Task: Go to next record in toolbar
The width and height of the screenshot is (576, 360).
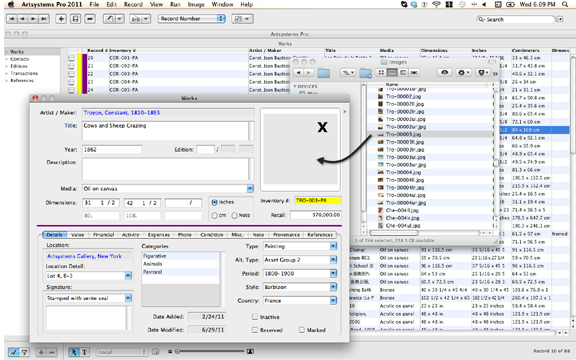Action: 33,19
